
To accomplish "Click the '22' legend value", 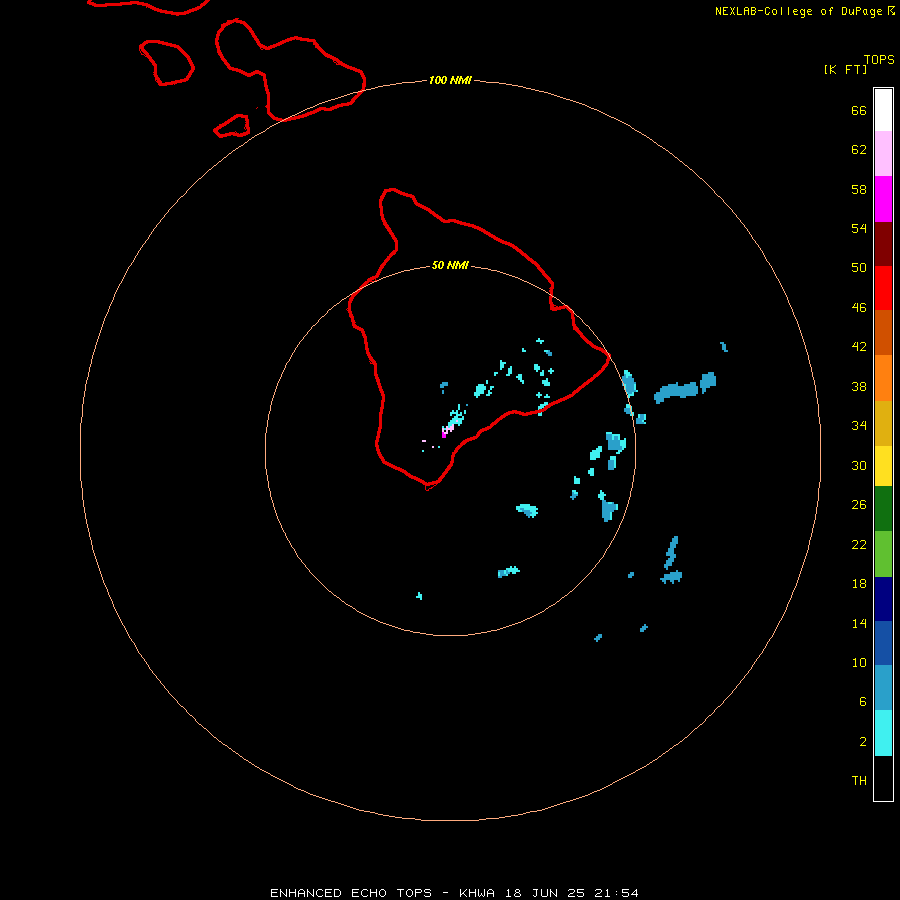I will click(859, 545).
